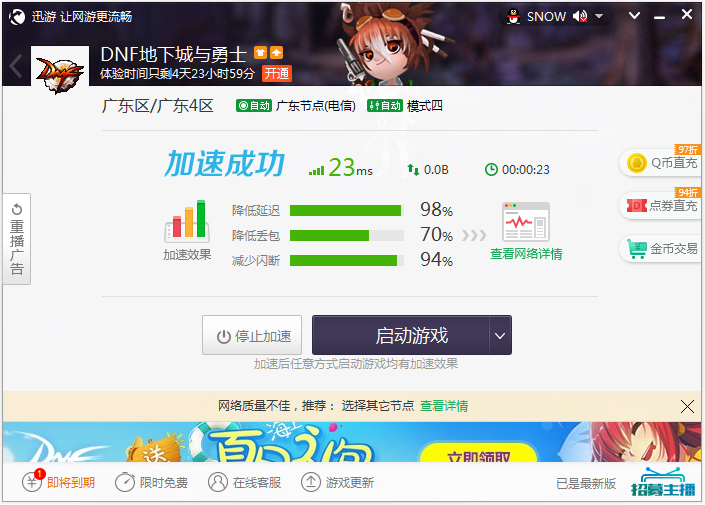The width and height of the screenshot is (705, 505).
Task: Expand the SNOW account dropdown arrow
Action: pyautogui.click(x=599, y=17)
